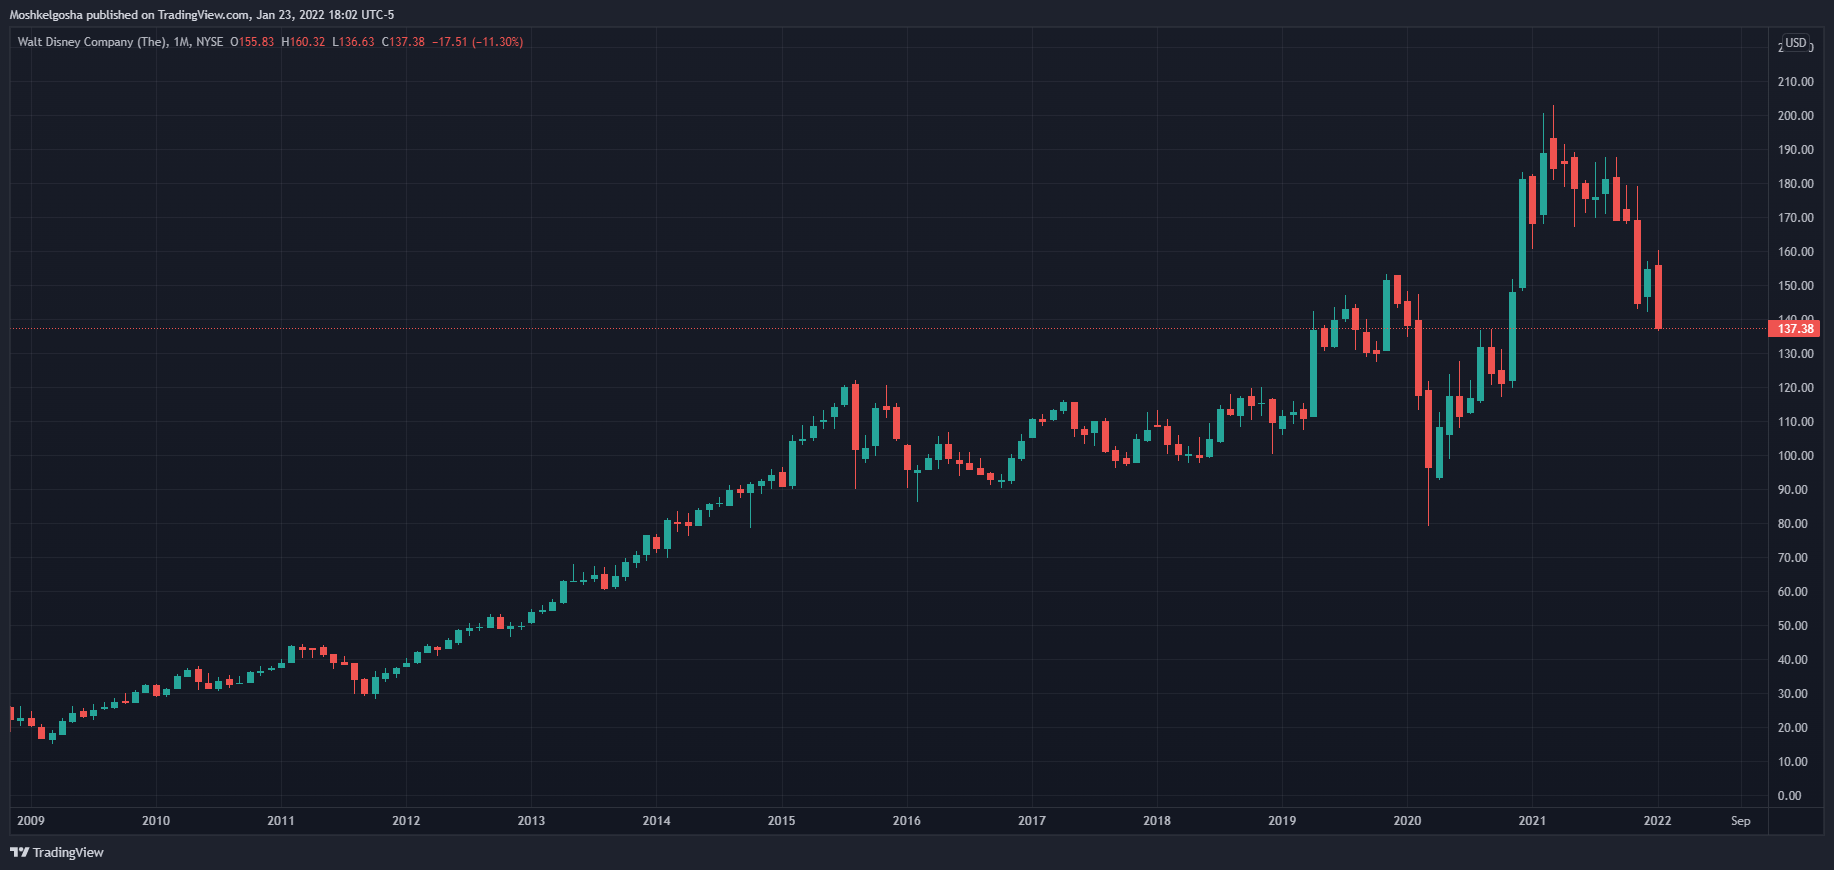1834x870 pixels.
Task: Click the 40.00 price axis label
Action: (x=1793, y=660)
